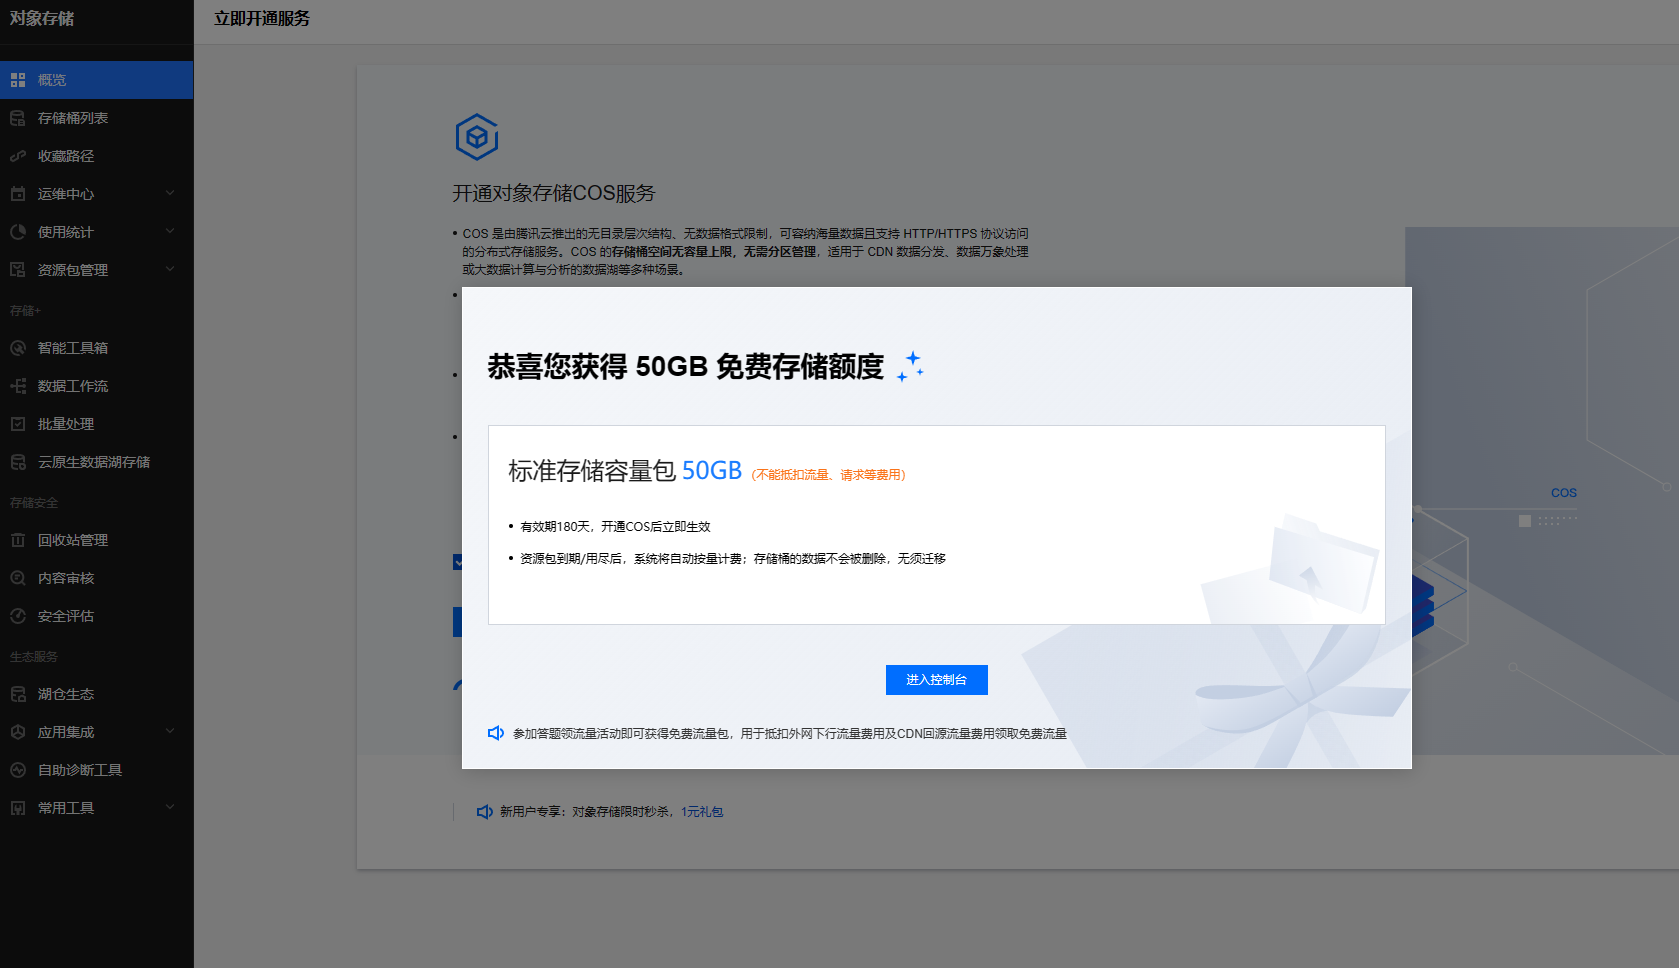Expand the 资源包管理 submenu arrow
The height and width of the screenshot is (968, 1679).
click(170, 269)
